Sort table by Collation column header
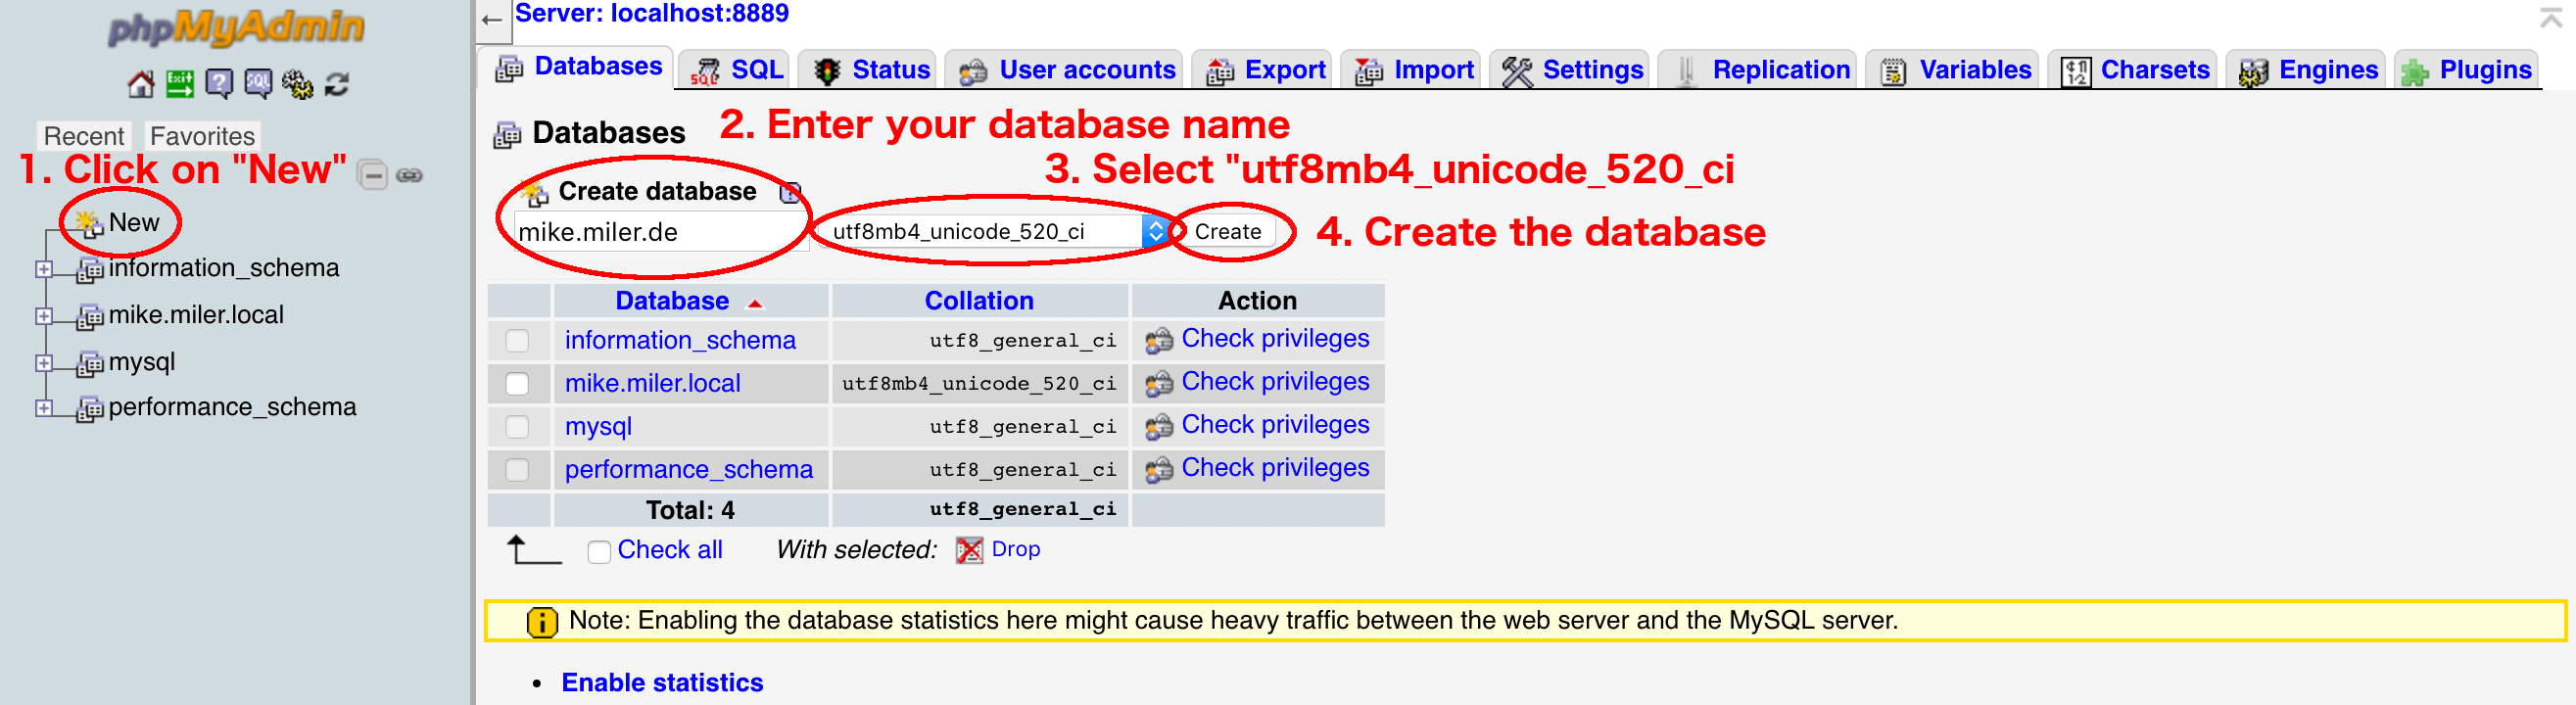 click(978, 301)
